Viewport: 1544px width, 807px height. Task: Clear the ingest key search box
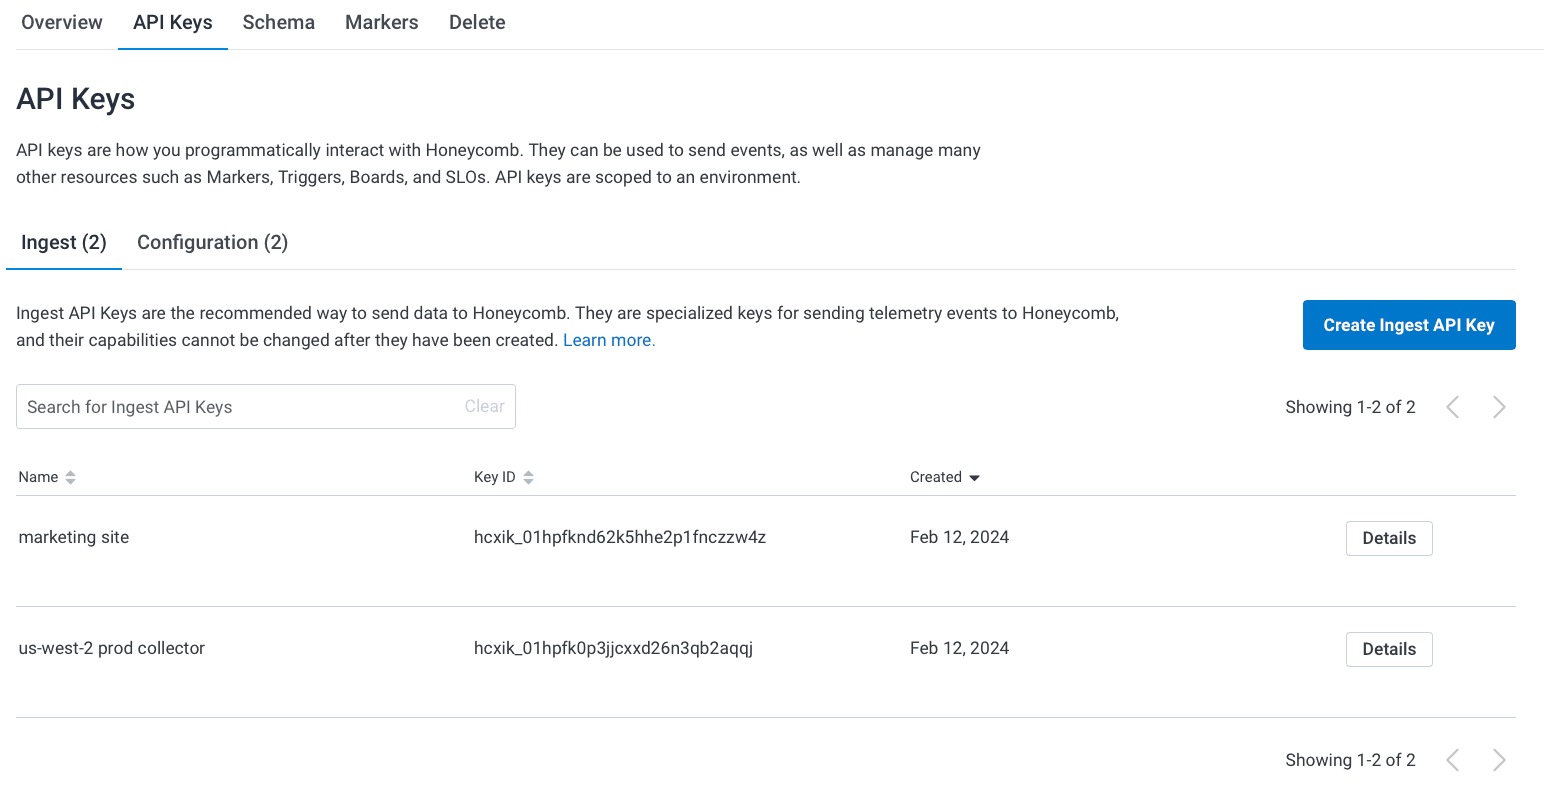[484, 406]
